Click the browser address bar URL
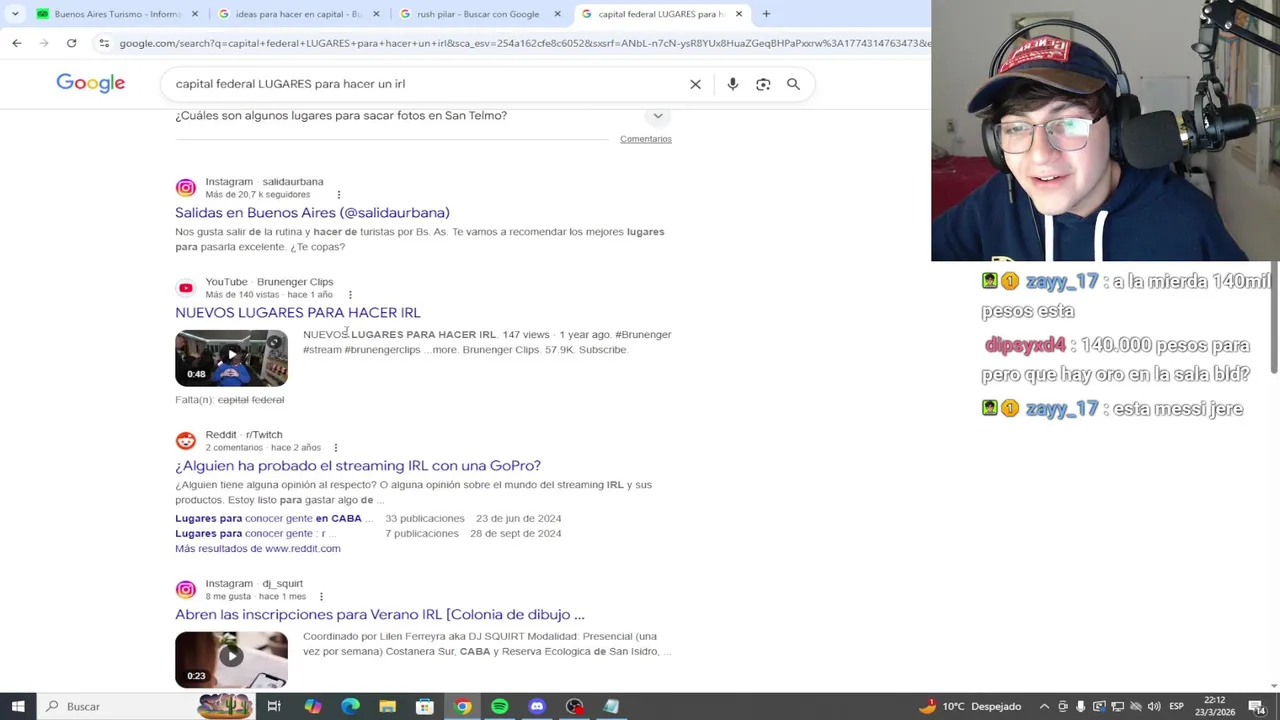Viewport: 1280px width, 720px height. [x=523, y=43]
